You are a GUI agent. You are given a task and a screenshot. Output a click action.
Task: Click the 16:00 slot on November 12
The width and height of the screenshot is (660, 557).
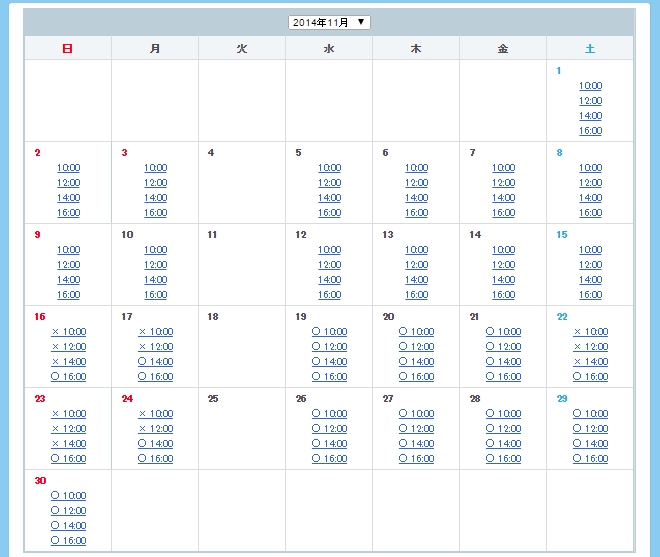pos(329,295)
